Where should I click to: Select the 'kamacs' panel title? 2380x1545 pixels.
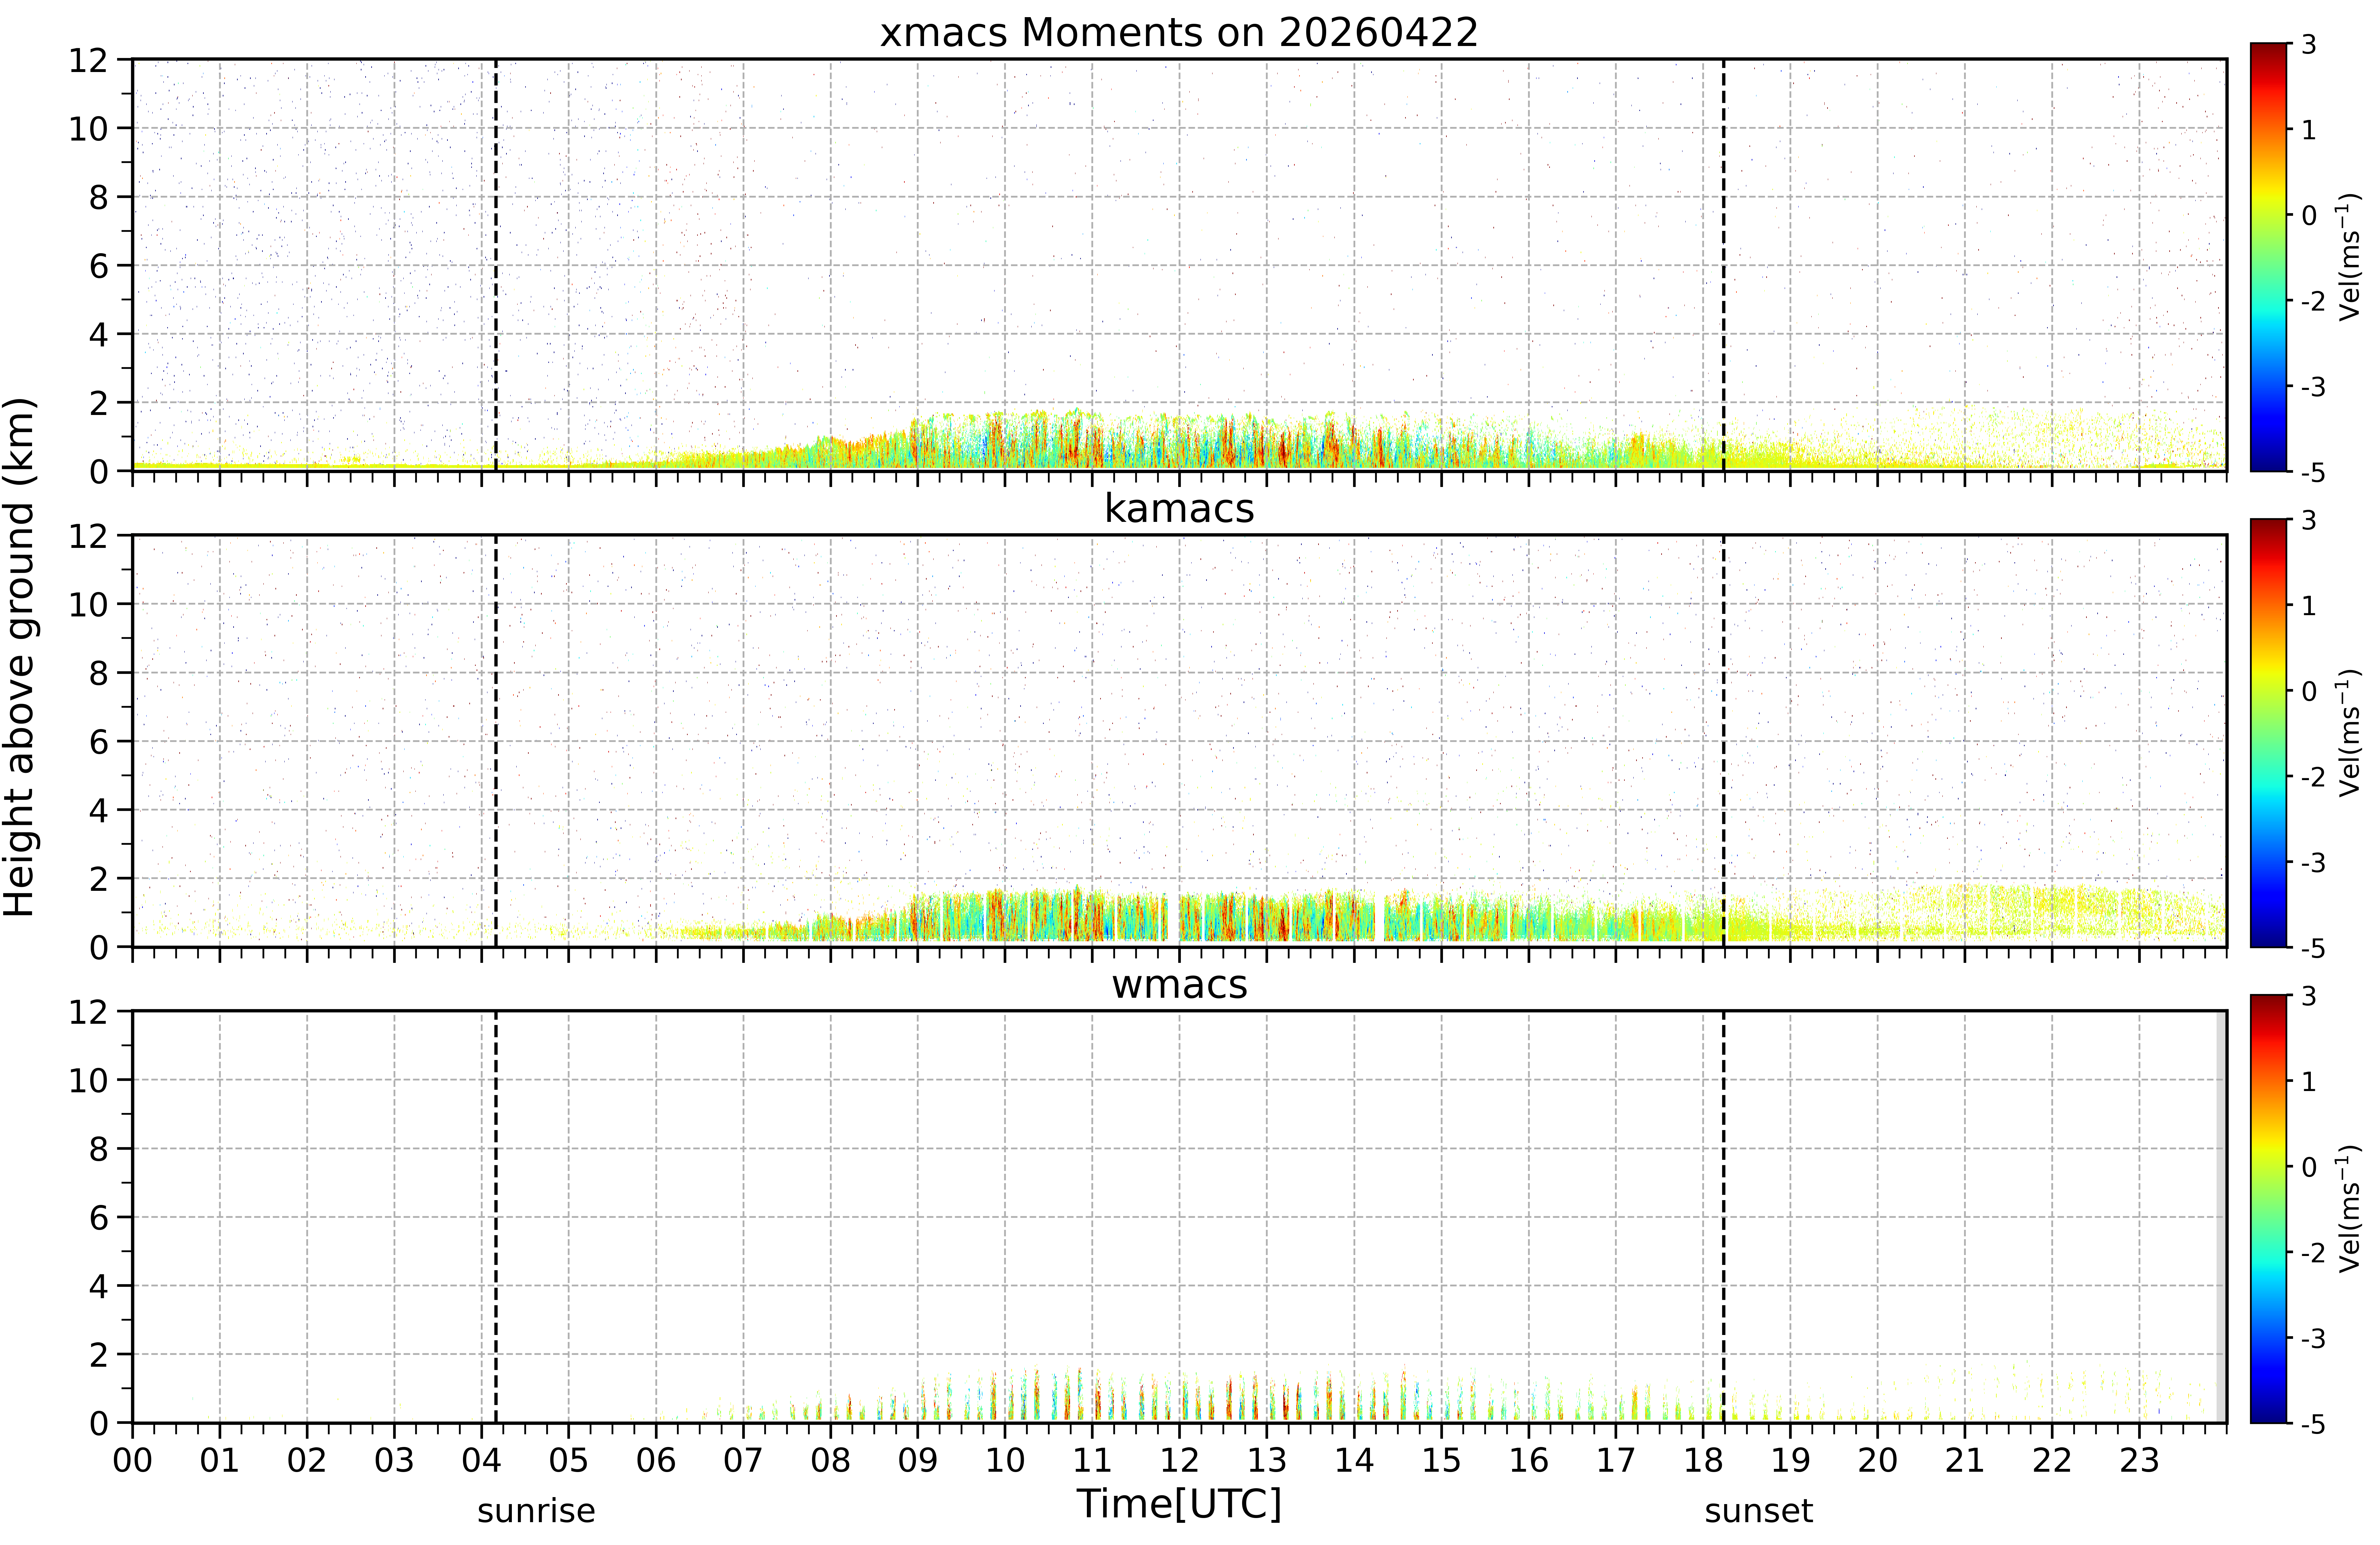click(1179, 508)
